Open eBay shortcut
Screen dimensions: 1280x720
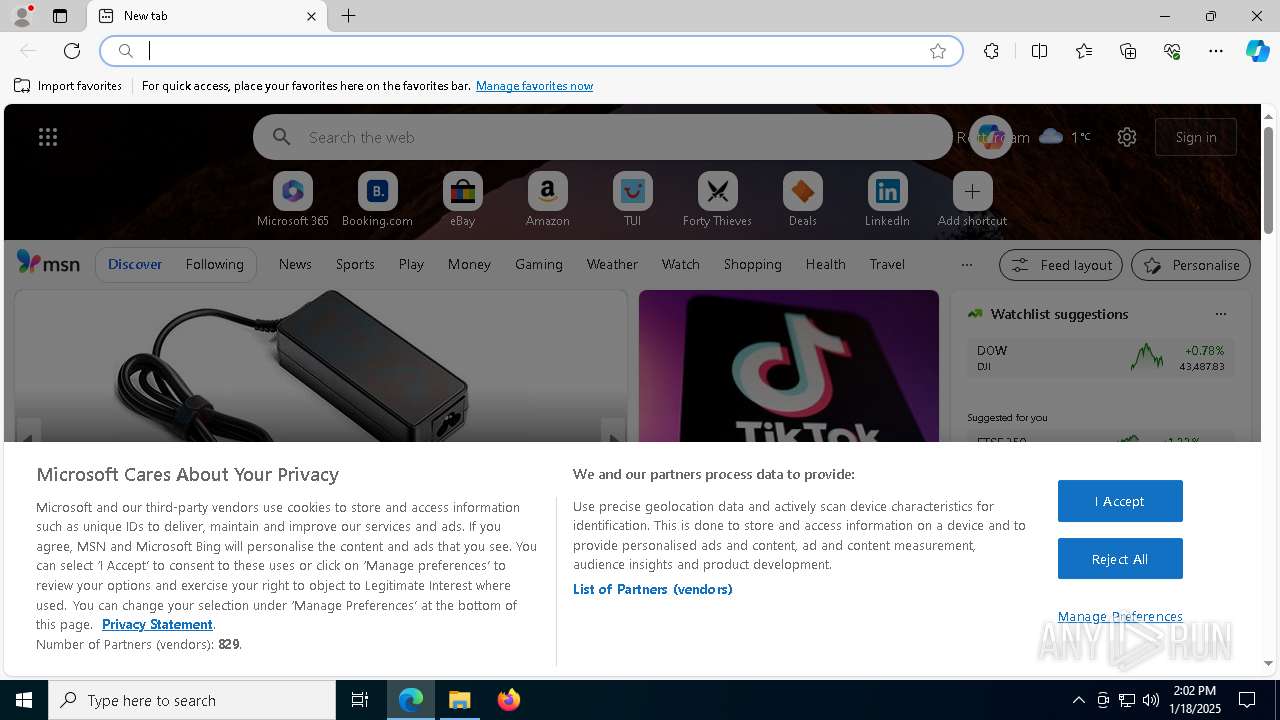click(x=462, y=200)
